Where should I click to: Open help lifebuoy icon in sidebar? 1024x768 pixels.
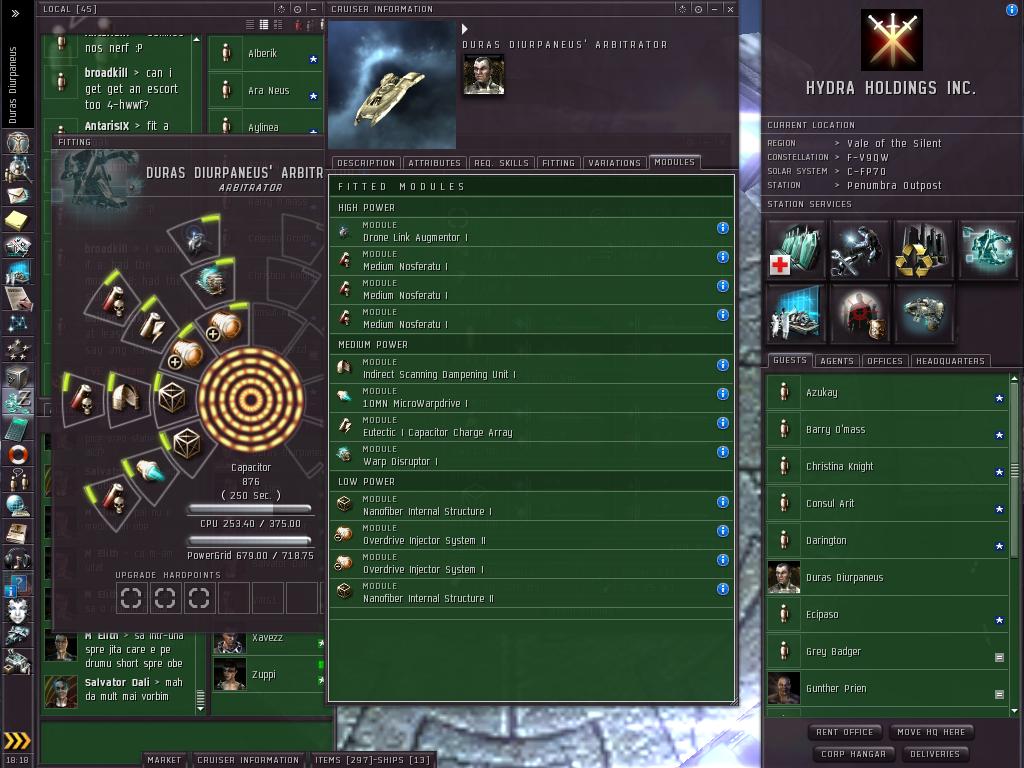point(18,454)
